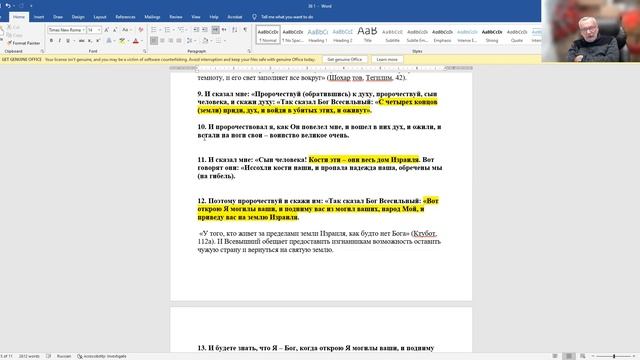The width and height of the screenshot is (640, 360).
Task: Click the Russian language indicator
Action: [64, 356]
